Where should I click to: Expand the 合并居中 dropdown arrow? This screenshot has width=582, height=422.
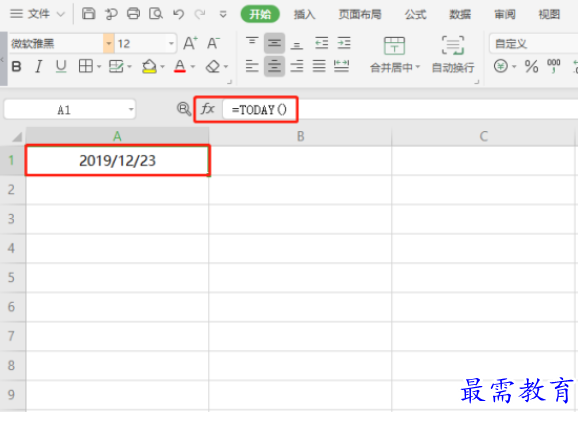click(x=418, y=67)
